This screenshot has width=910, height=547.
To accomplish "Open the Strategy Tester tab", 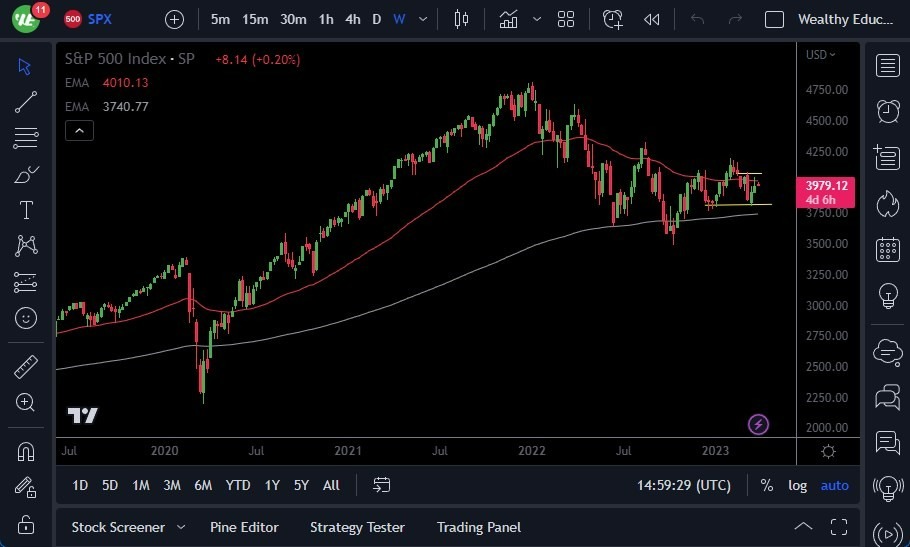I will (357, 527).
